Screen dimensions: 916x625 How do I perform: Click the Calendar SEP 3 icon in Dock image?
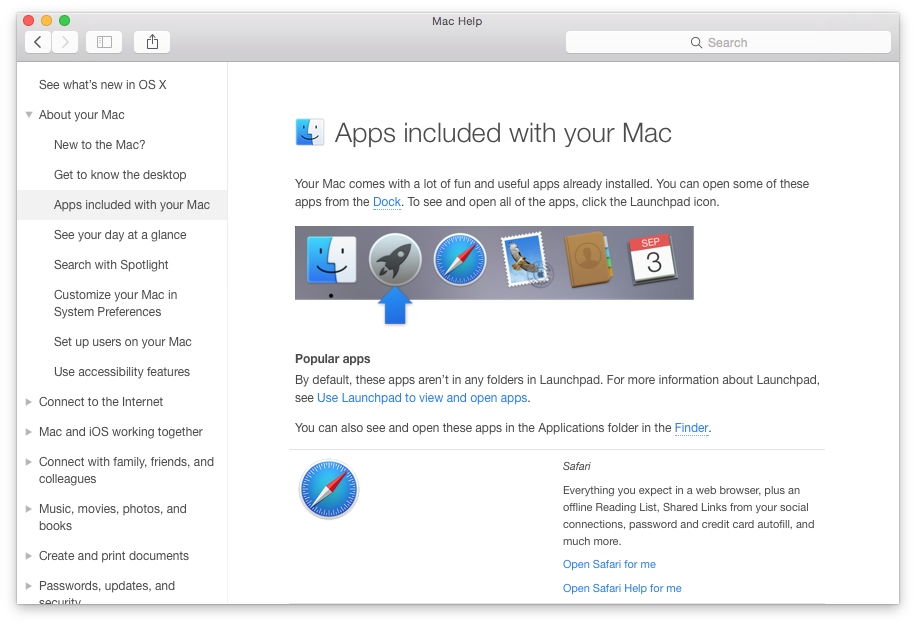653,260
